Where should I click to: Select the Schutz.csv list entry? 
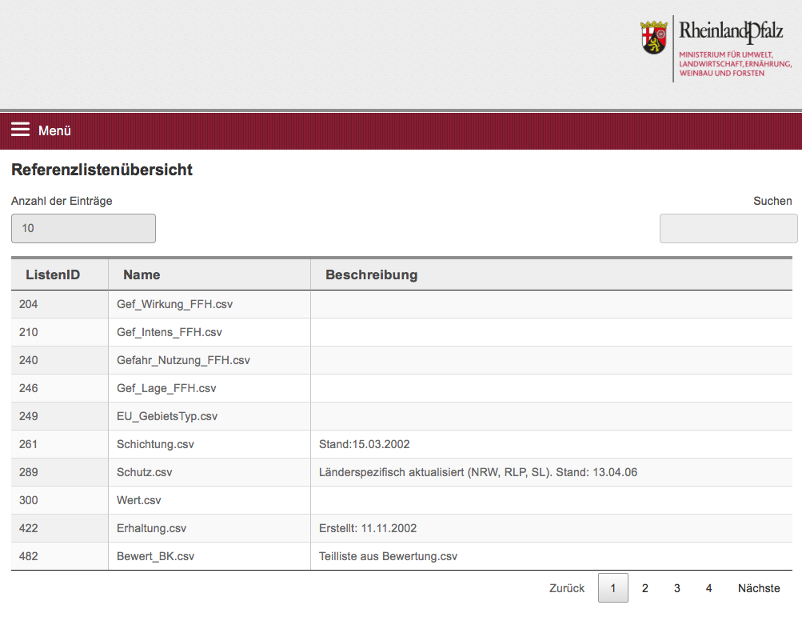[x=144, y=472]
